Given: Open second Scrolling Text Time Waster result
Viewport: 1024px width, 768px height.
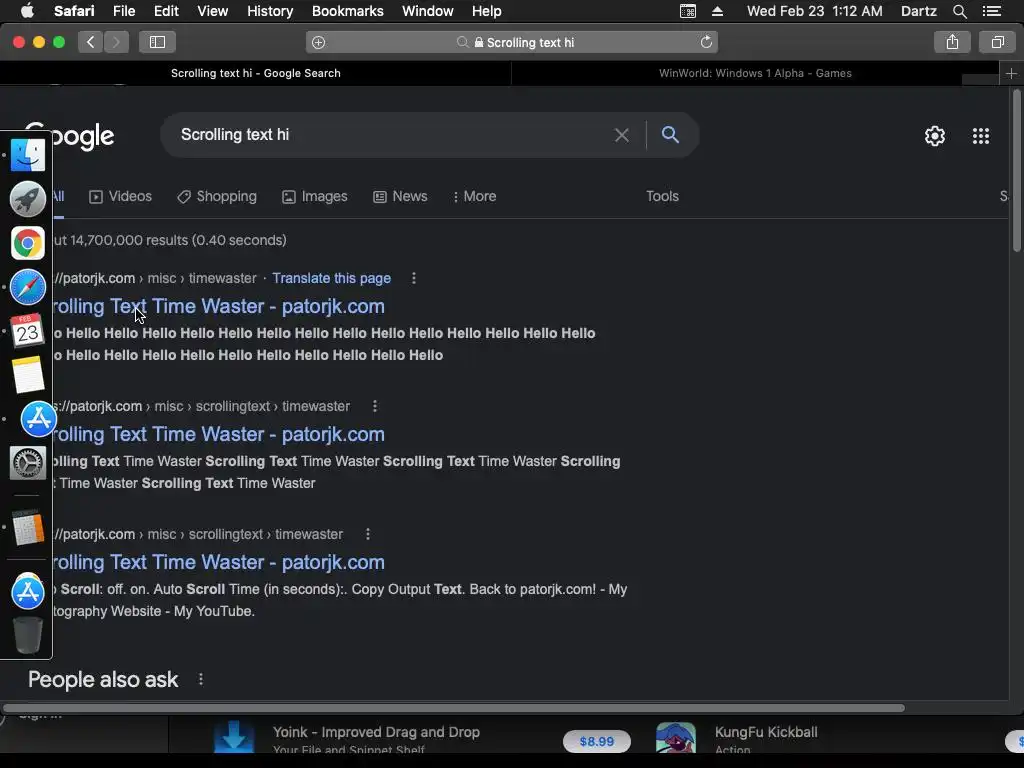Looking at the screenshot, I should (218, 434).
